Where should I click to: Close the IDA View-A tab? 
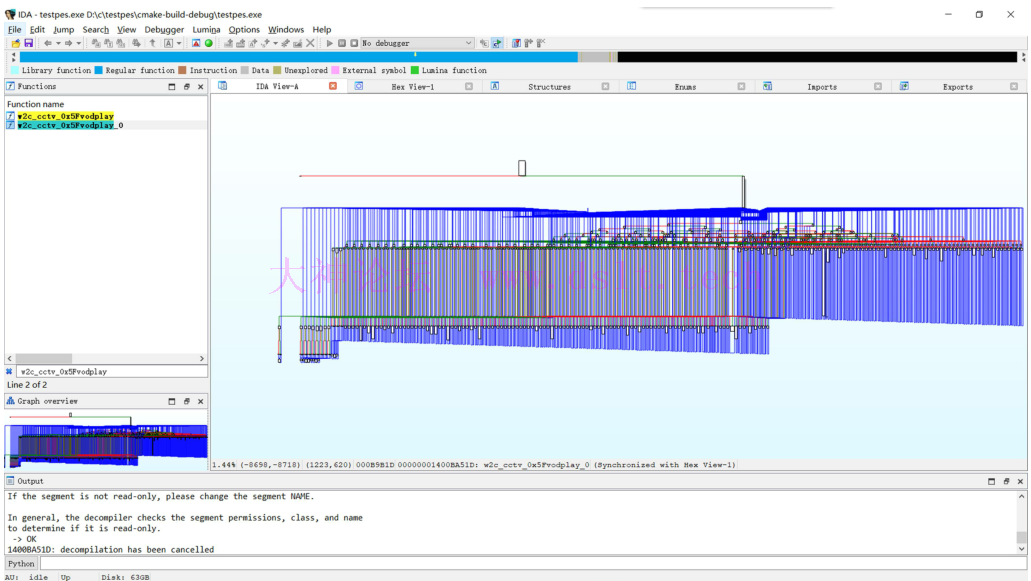coord(333,86)
